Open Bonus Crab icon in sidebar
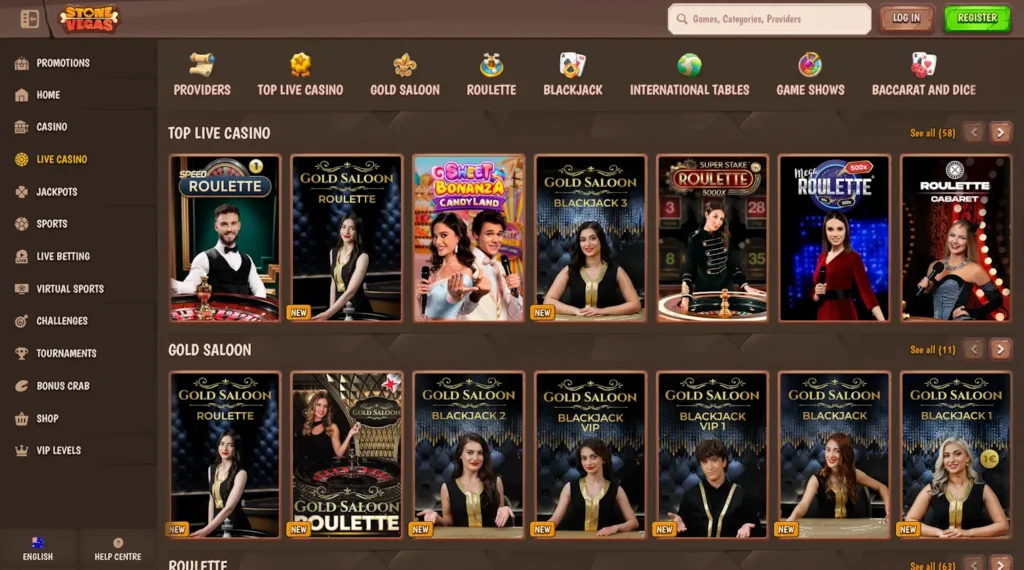 (22, 386)
